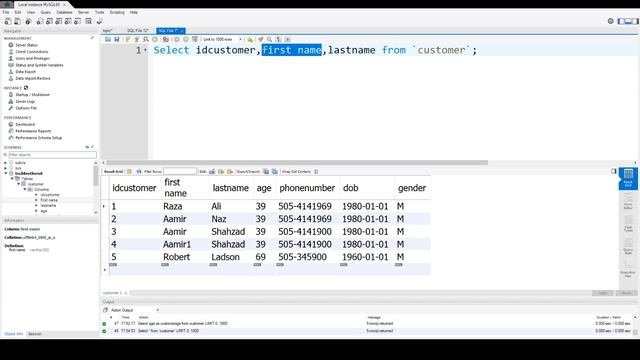Open the Query menu
This screenshot has width=640, height=360.
pos(46,12)
